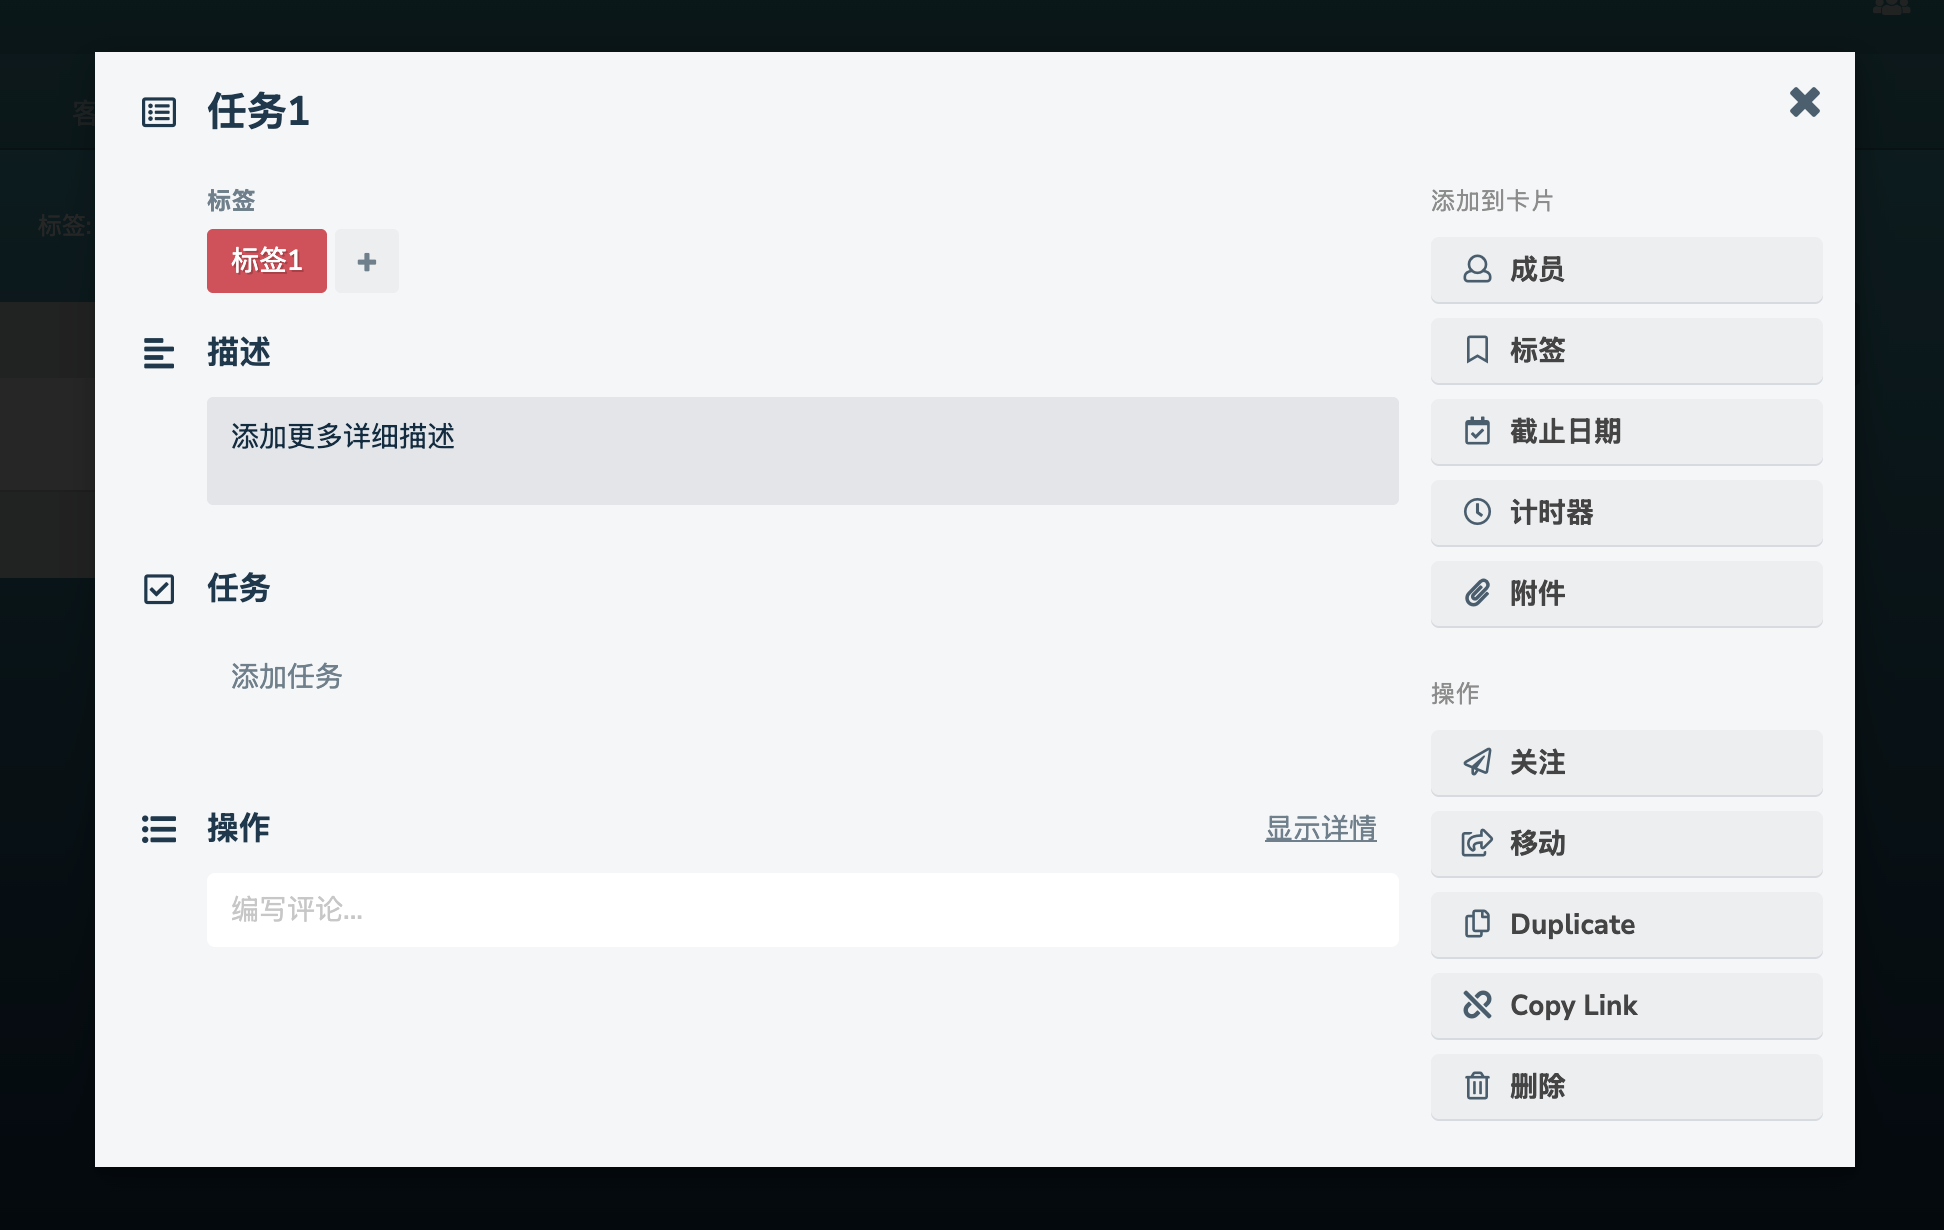Open the due date calendar icon (截止日期)

coord(1477,431)
